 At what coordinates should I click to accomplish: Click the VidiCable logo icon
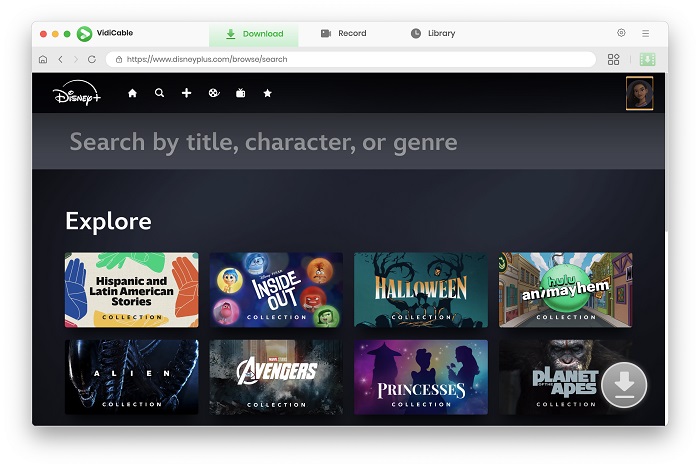click(84, 33)
